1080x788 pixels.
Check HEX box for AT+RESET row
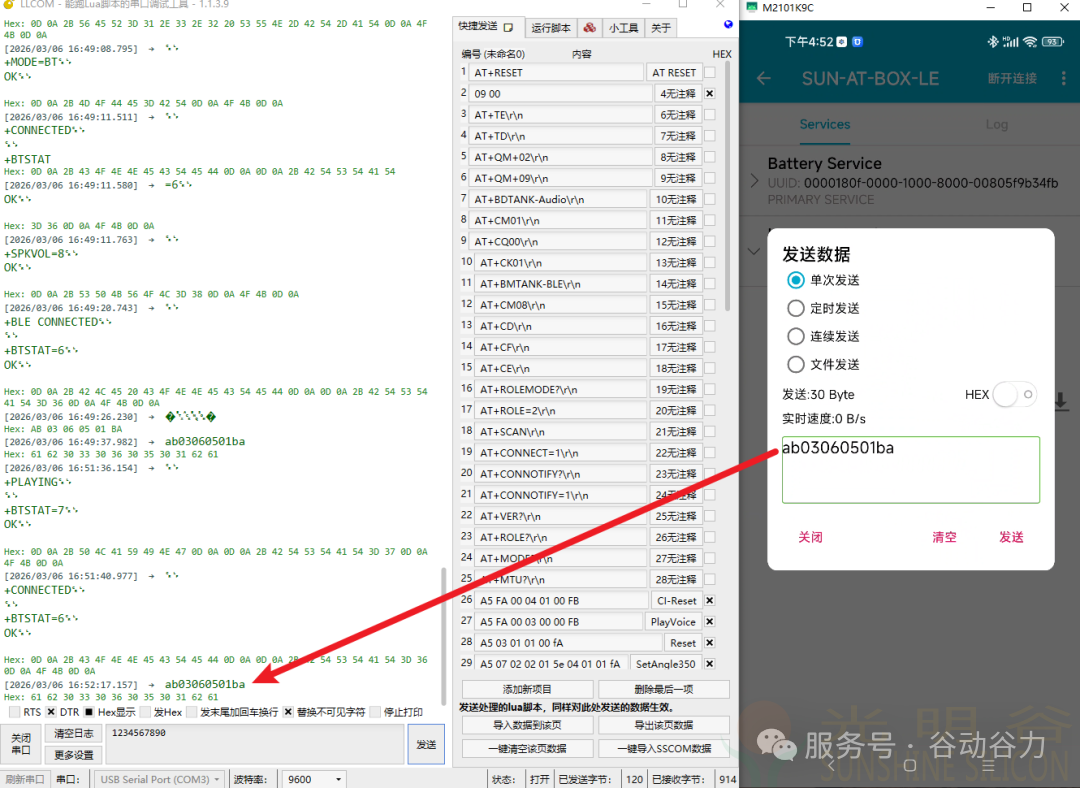click(x=710, y=72)
